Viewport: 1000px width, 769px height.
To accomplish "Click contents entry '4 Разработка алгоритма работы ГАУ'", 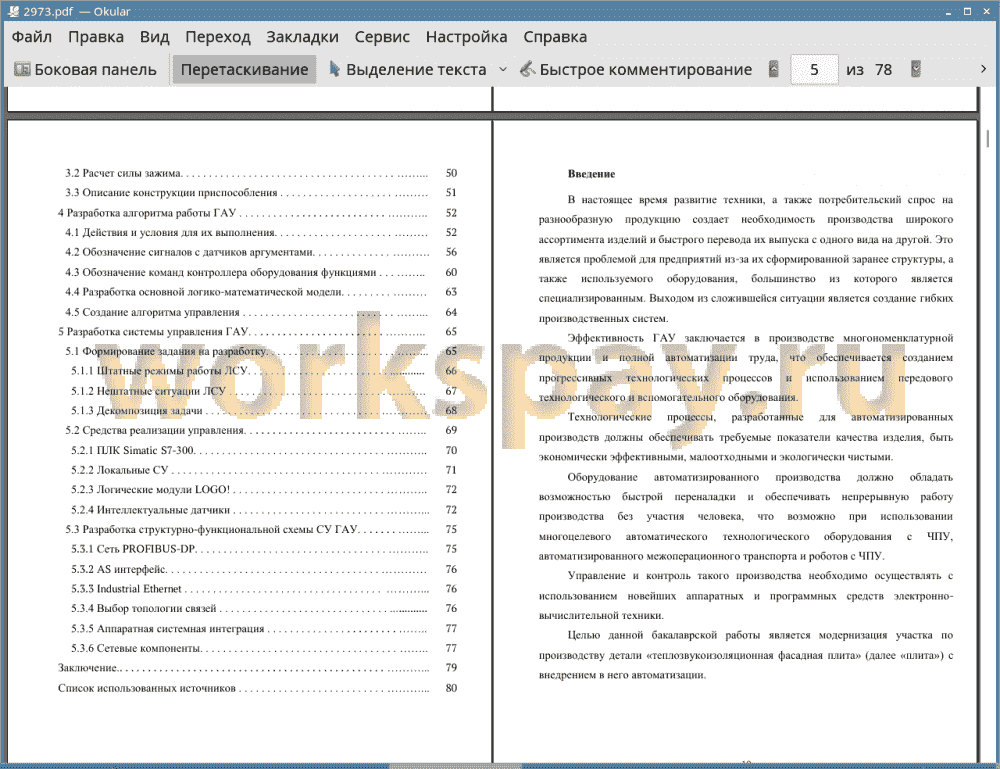I will tap(147, 213).
